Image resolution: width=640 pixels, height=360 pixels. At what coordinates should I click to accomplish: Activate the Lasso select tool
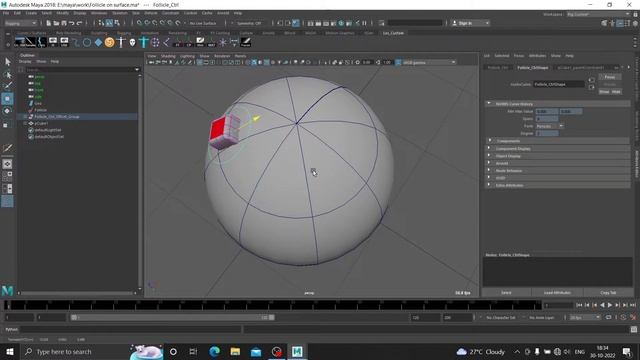pos(7,75)
